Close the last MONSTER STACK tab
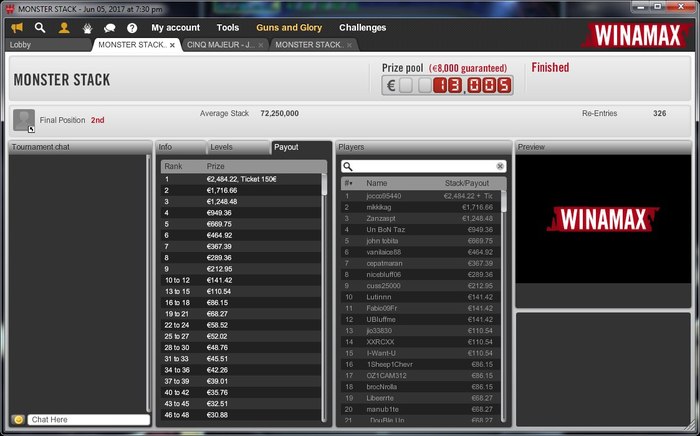This screenshot has height=436, width=700. (349, 45)
